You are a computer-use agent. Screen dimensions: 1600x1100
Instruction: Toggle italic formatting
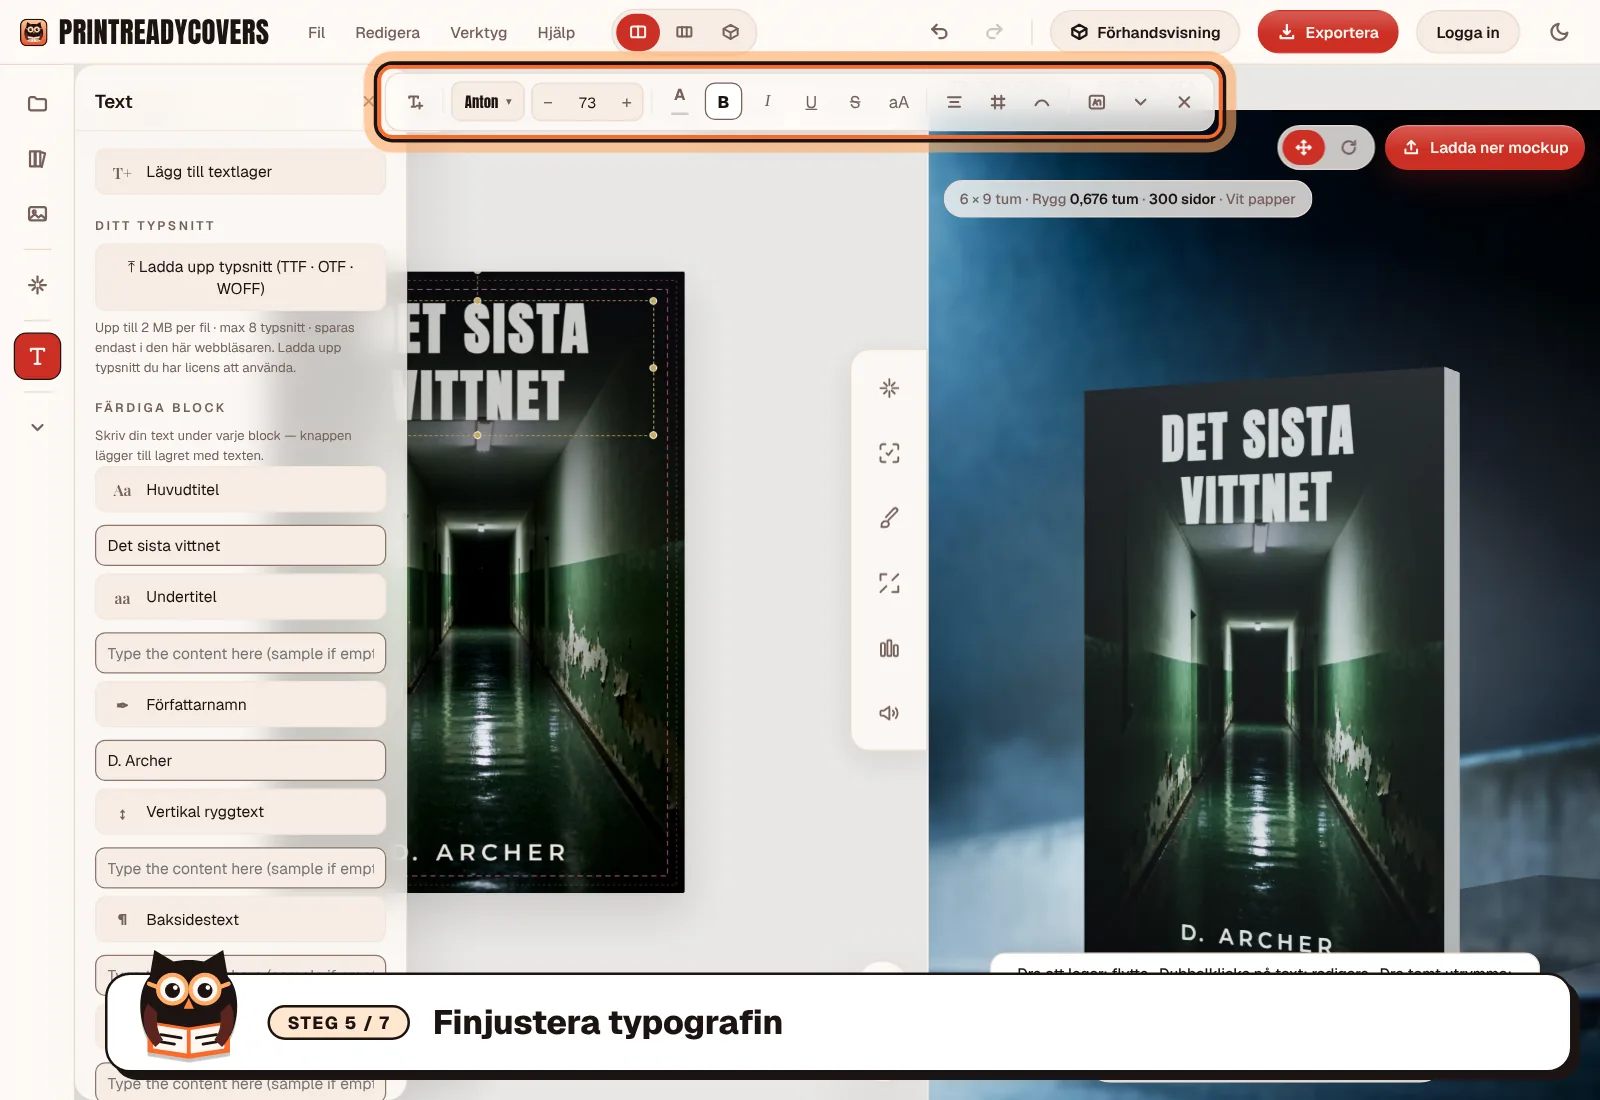click(x=767, y=102)
